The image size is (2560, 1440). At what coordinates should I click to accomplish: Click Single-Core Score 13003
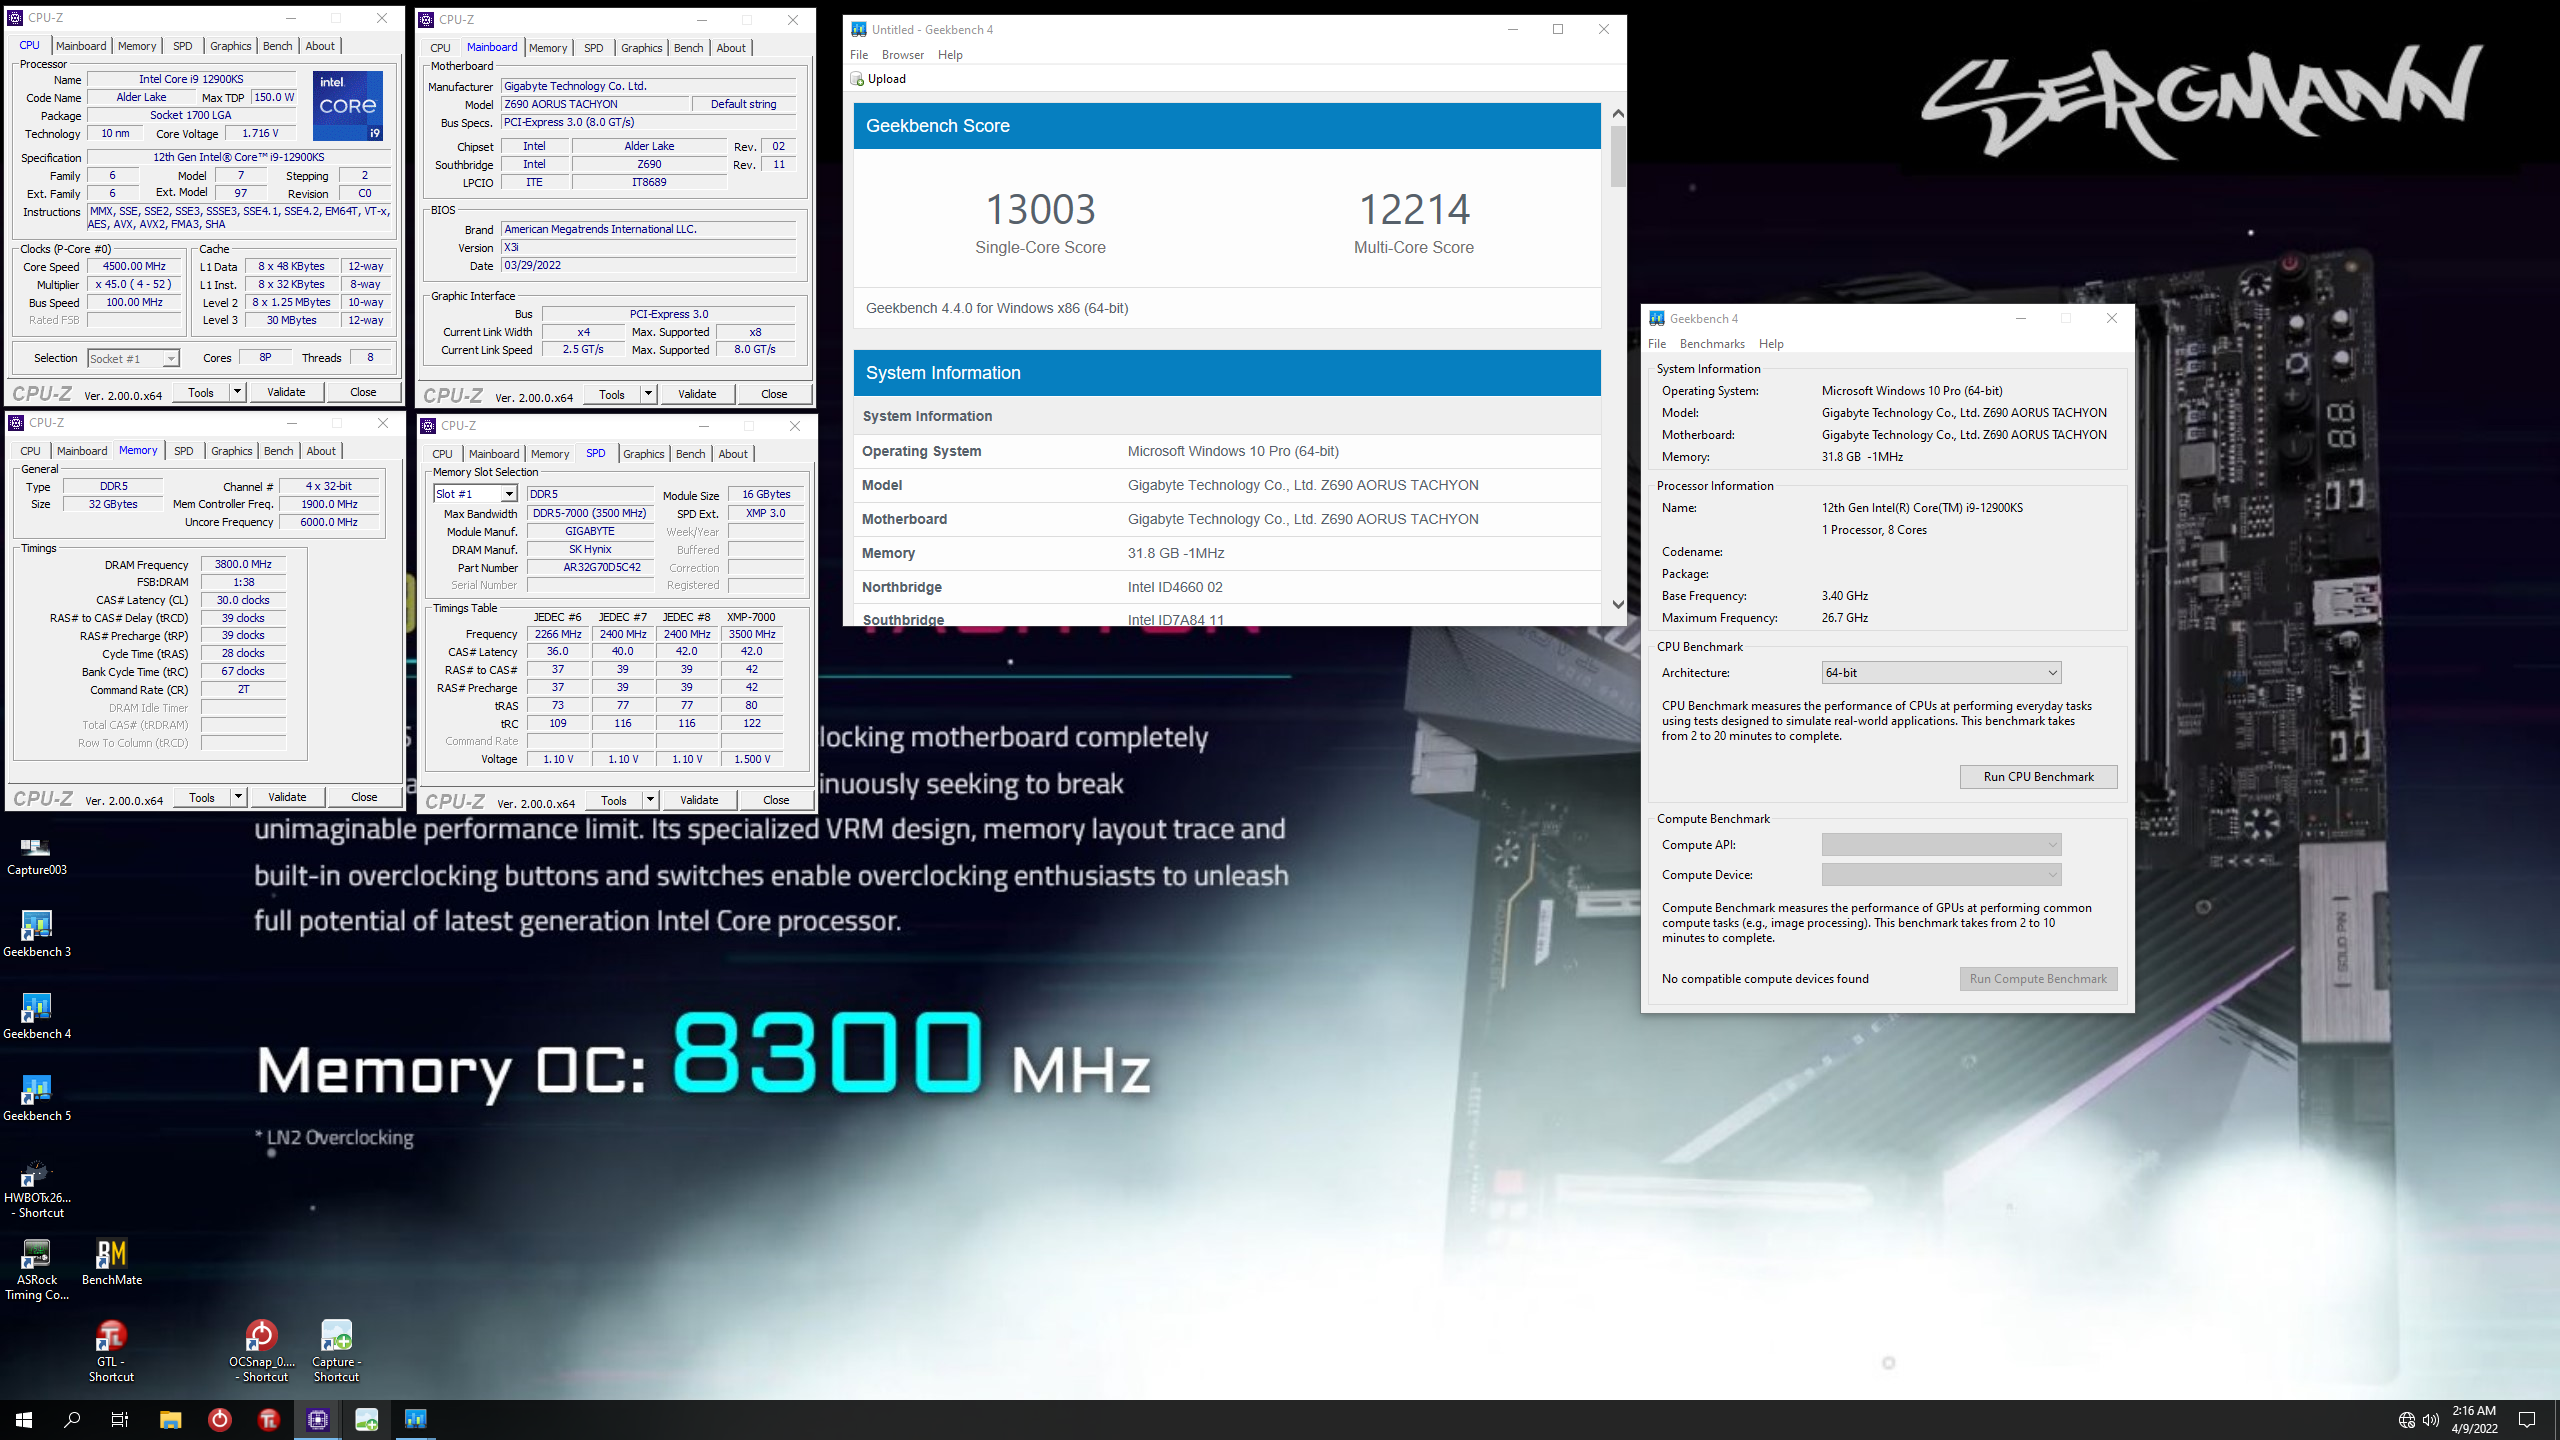1040,209
